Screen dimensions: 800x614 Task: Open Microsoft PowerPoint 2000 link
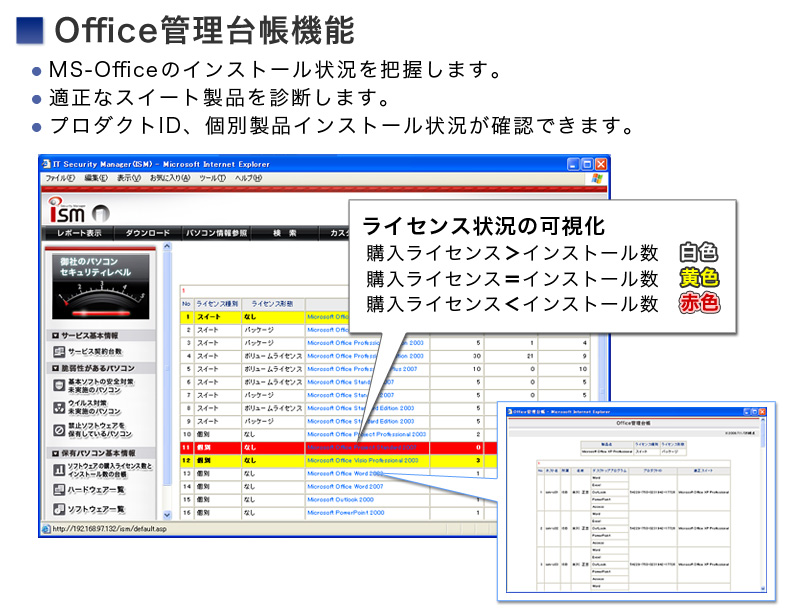click(x=345, y=512)
